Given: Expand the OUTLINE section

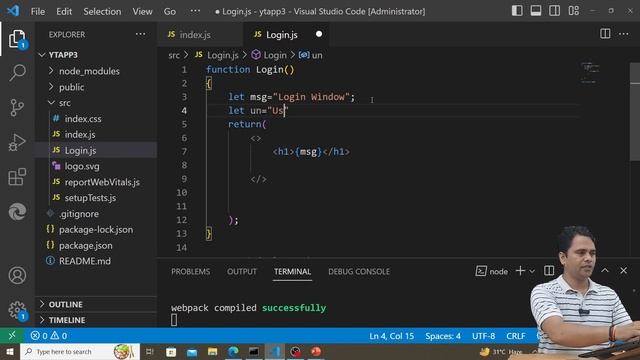Looking at the screenshot, I should click(x=65, y=304).
